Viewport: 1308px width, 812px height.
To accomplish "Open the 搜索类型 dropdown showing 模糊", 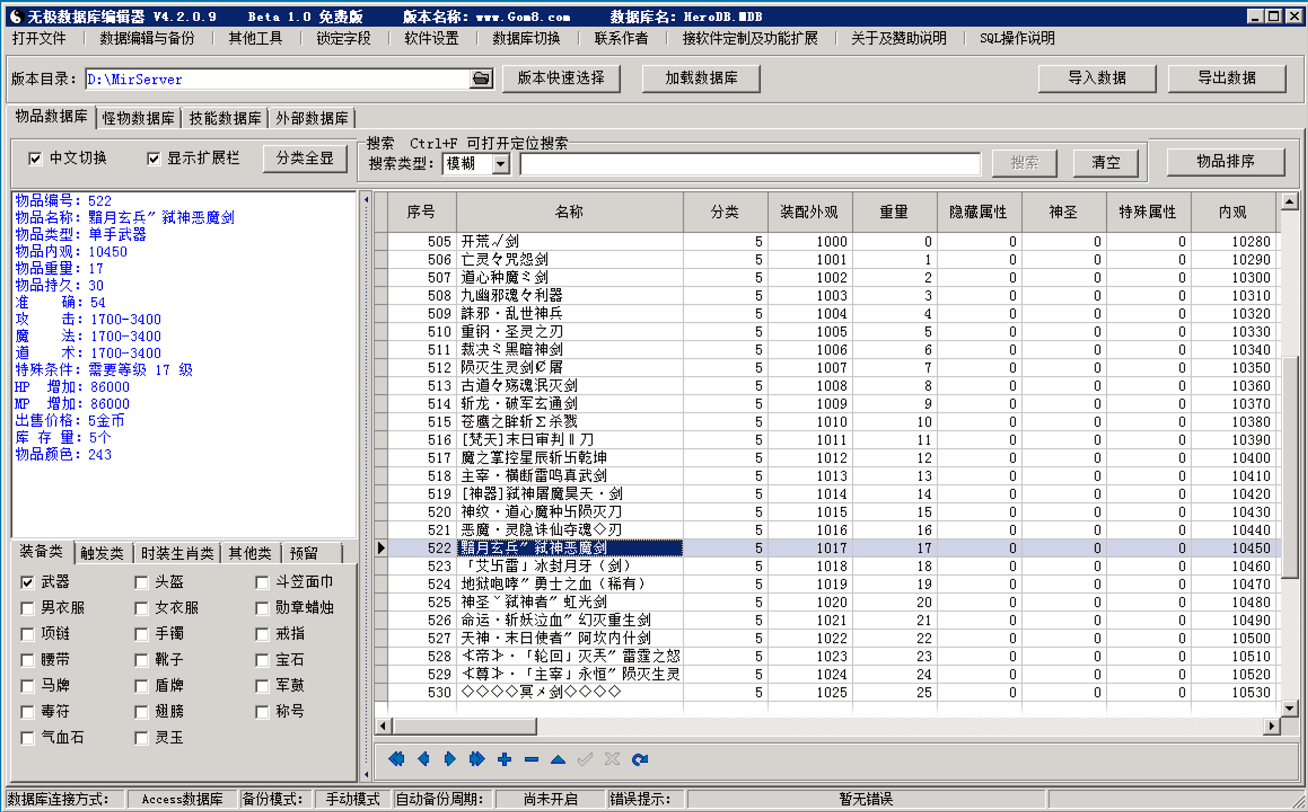I will pyautogui.click(x=502, y=164).
